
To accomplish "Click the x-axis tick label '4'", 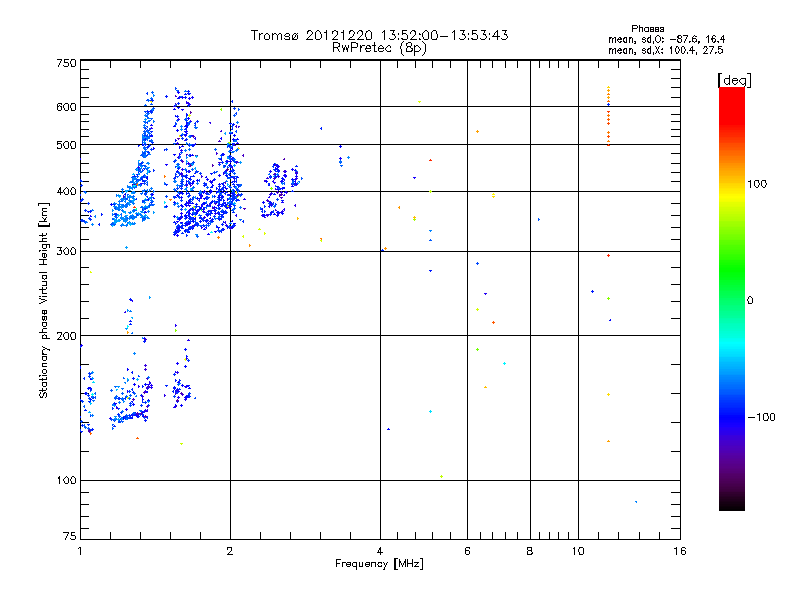I will (x=380, y=551).
